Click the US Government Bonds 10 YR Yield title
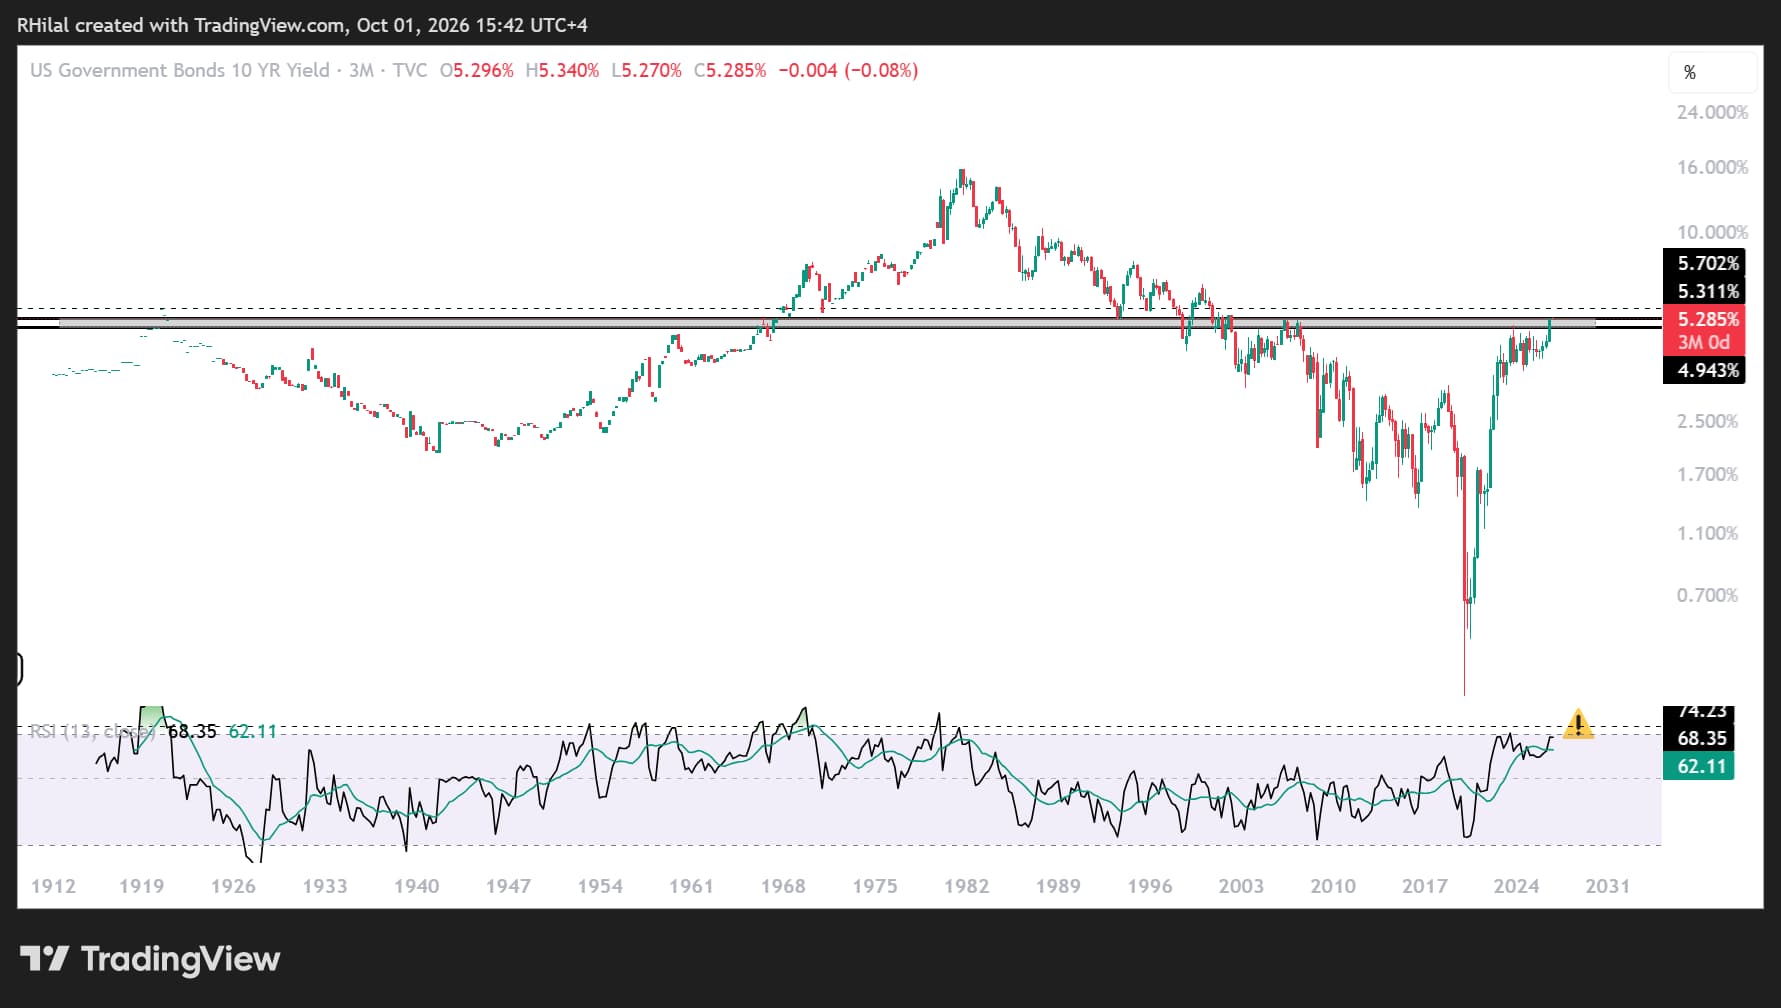This screenshot has height=1008, width=1781. 180,70
